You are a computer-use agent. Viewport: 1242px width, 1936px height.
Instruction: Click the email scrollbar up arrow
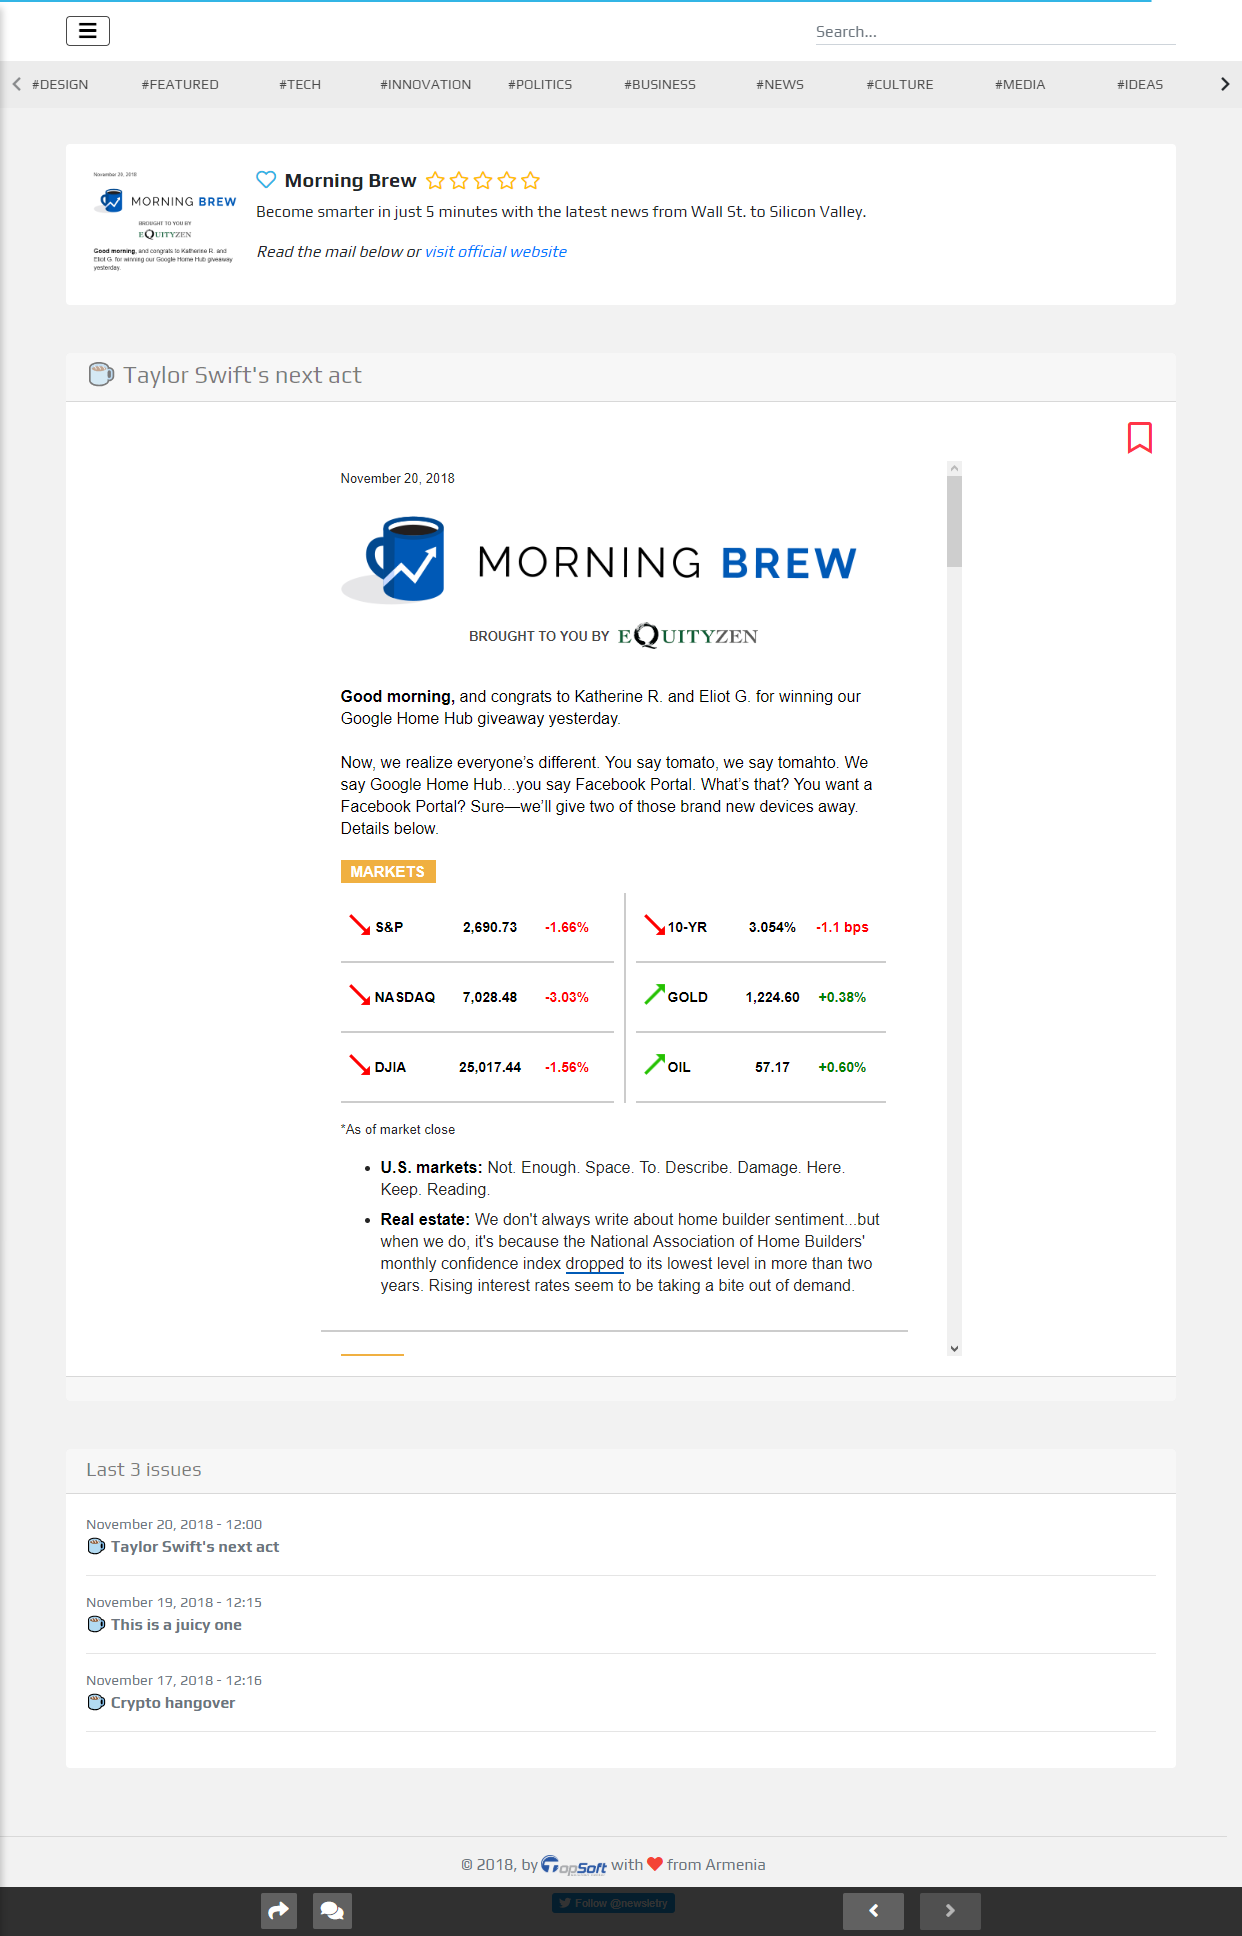[954, 468]
